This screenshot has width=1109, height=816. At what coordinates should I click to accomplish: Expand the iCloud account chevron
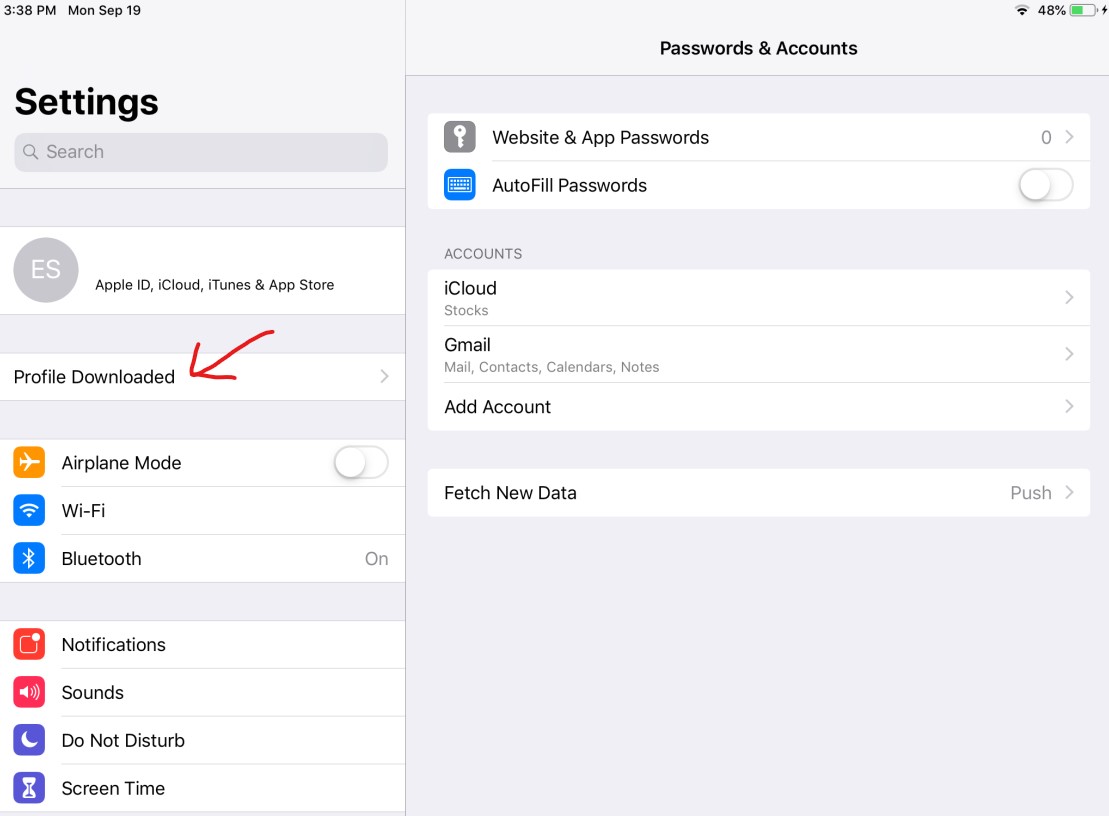tap(1069, 298)
